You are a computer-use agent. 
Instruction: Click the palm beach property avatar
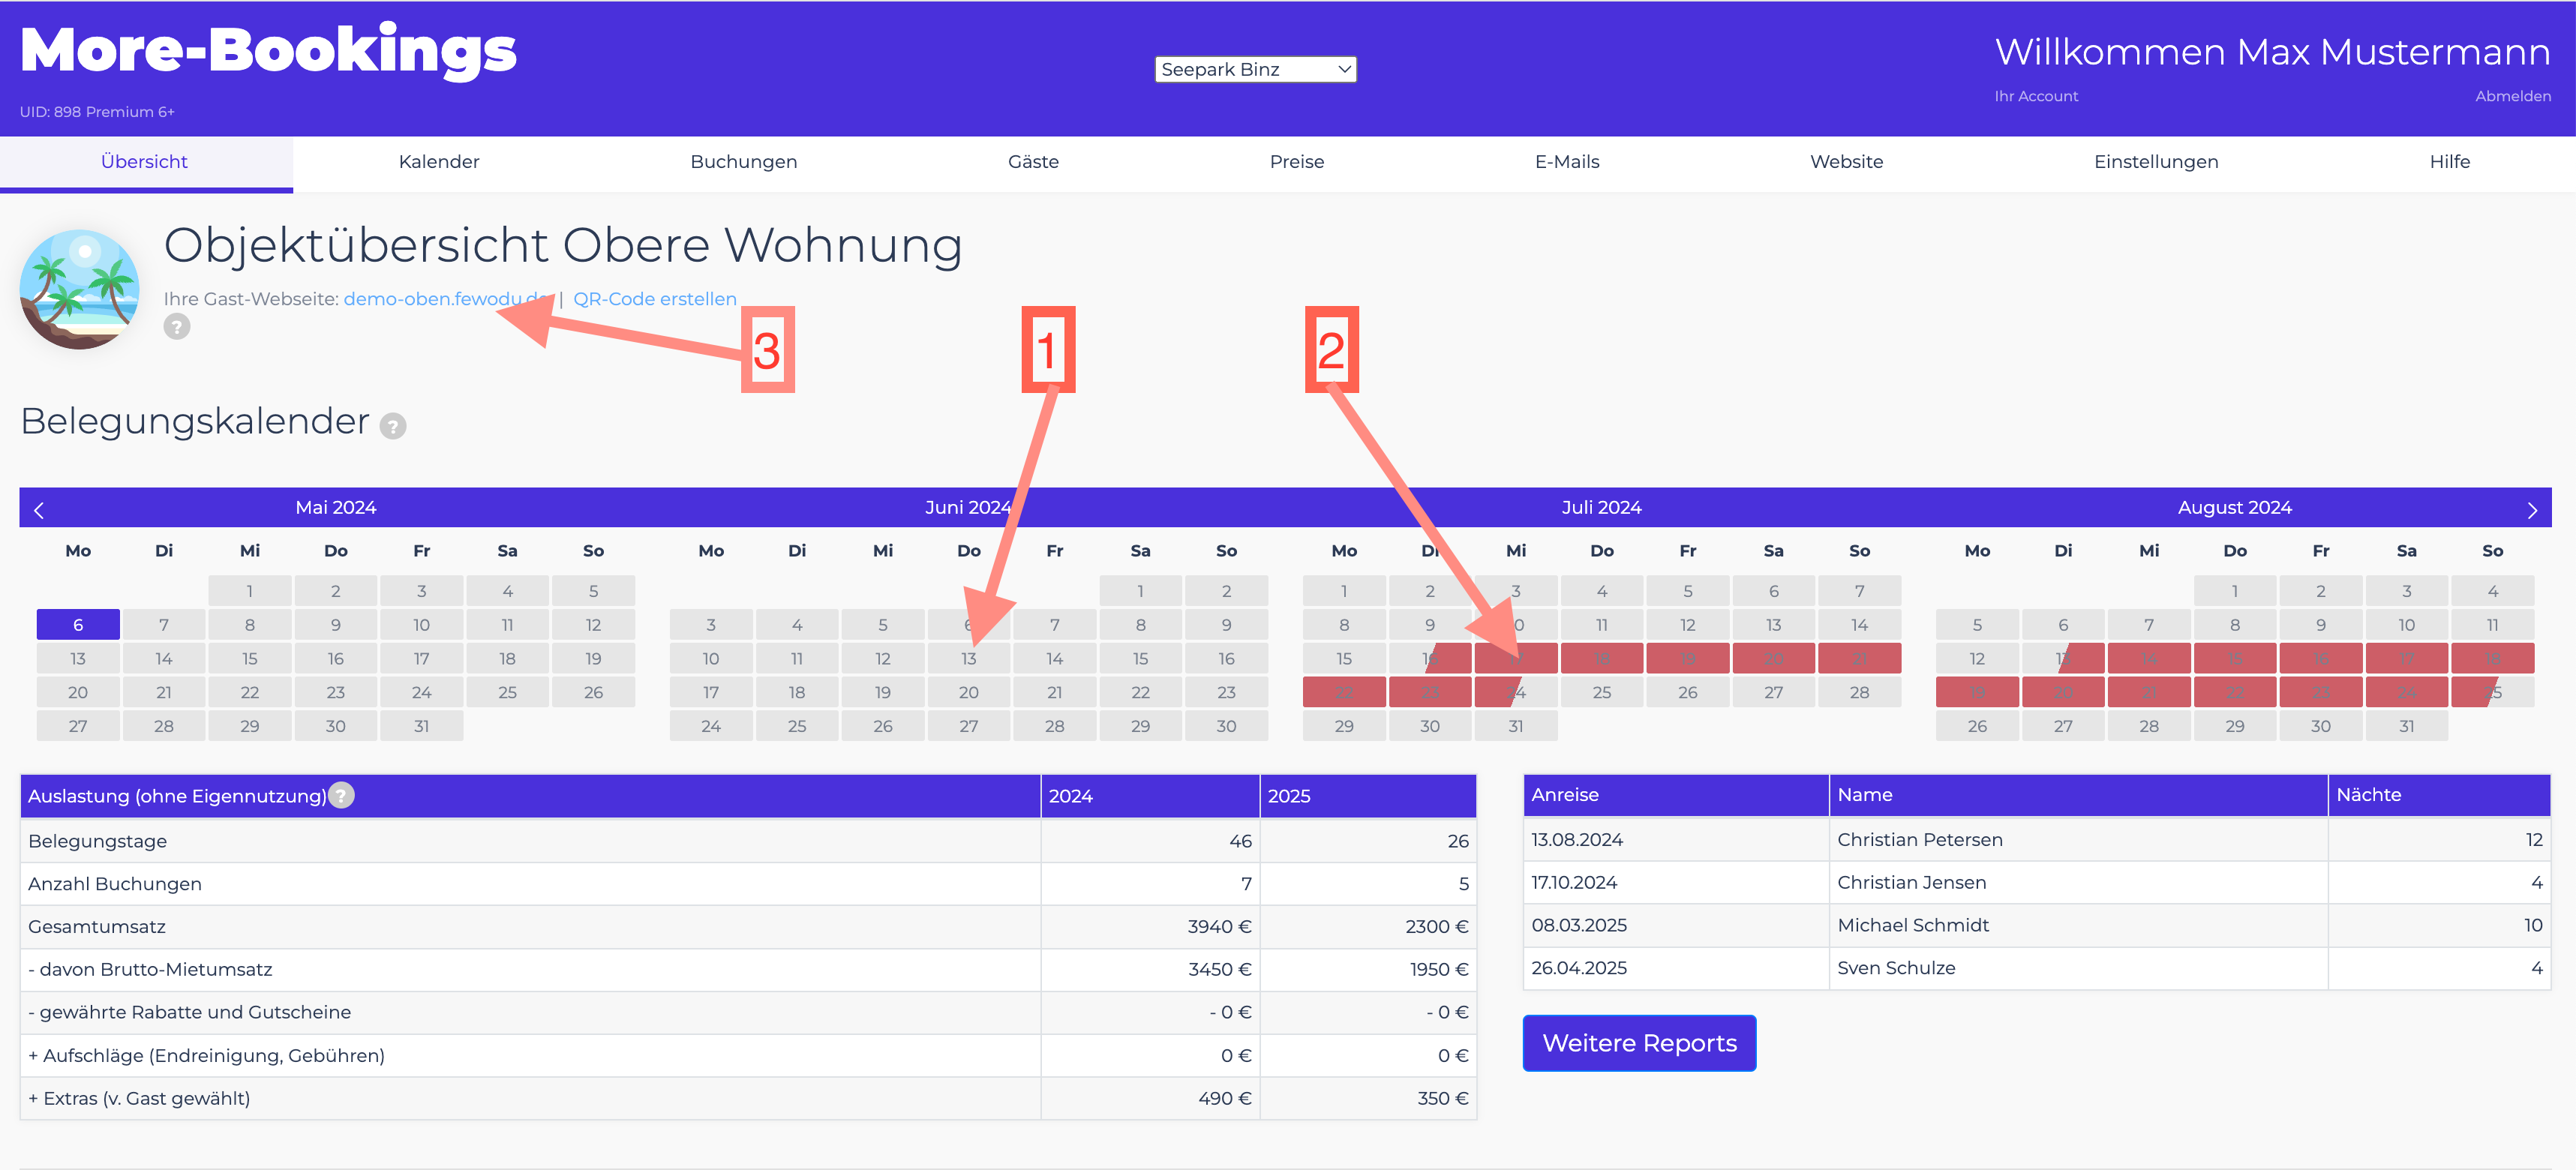[79, 289]
